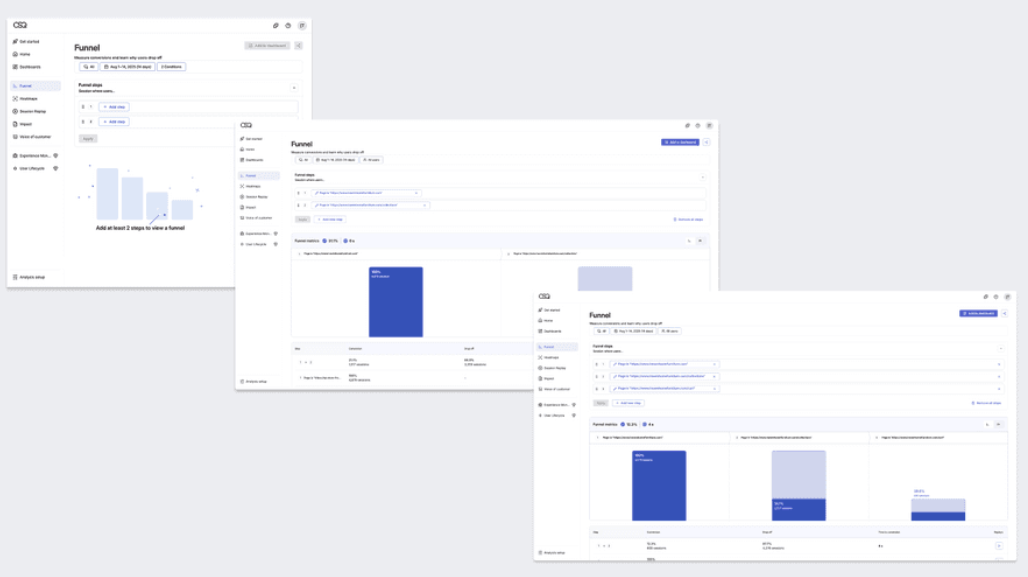Click third step page URL field in three-step funnel
Screen dimensions: 1028x577
tap(663, 388)
